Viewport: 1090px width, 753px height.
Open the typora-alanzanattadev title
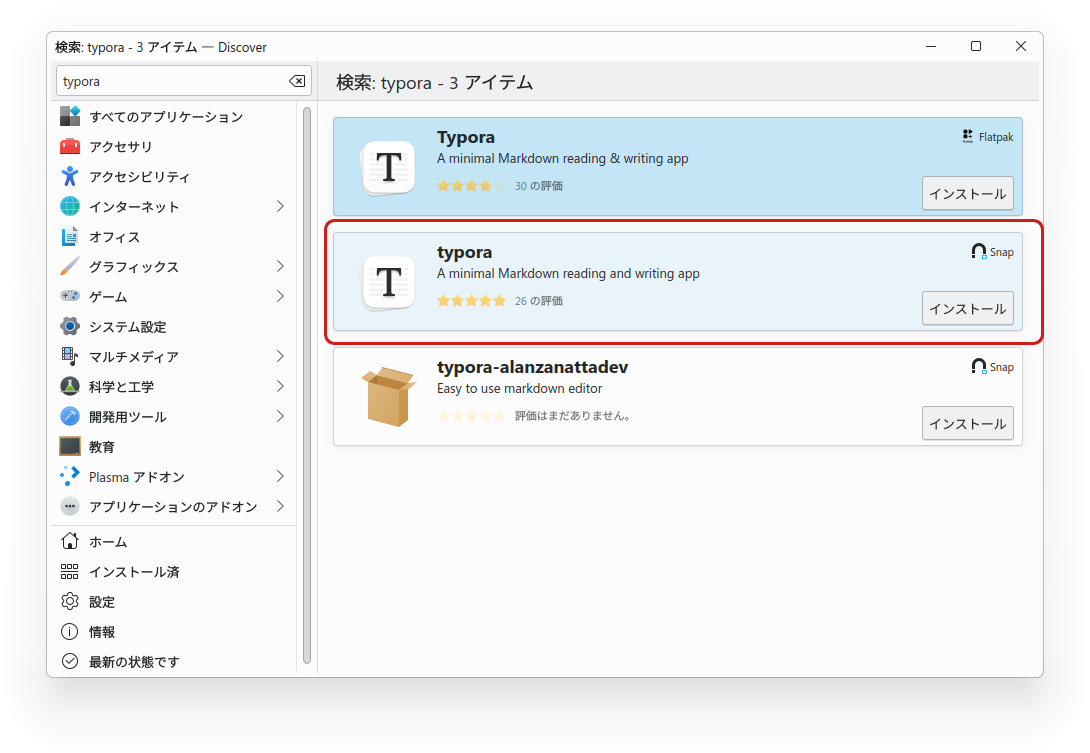click(532, 367)
